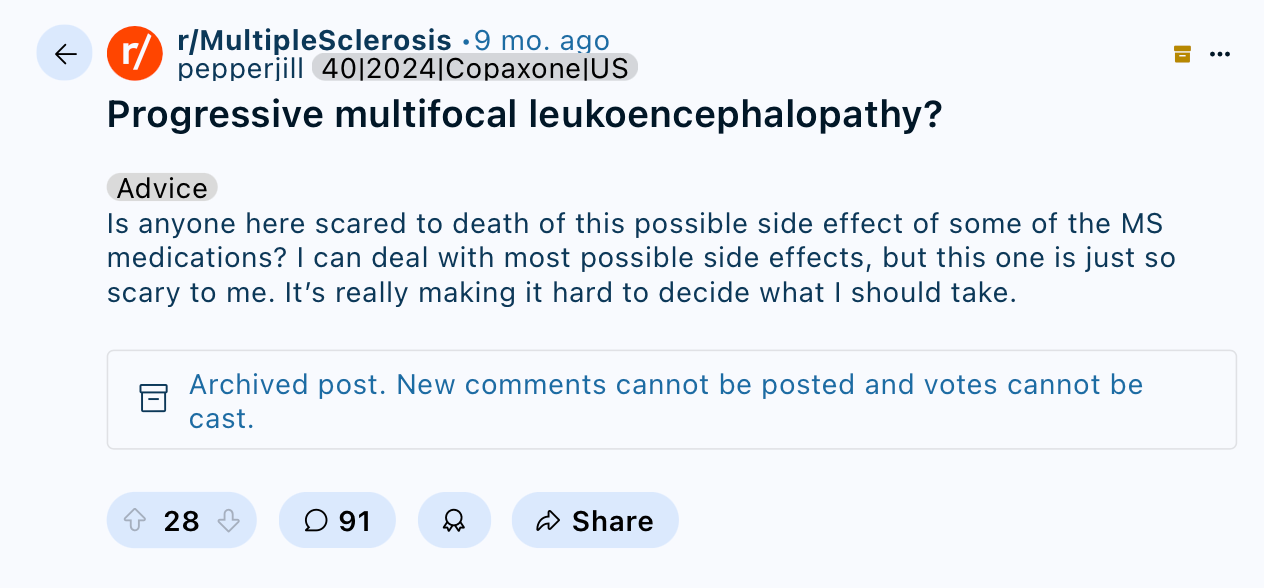
Task: Click the archive box icon in notice banner
Action: pyautogui.click(x=153, y=398)
